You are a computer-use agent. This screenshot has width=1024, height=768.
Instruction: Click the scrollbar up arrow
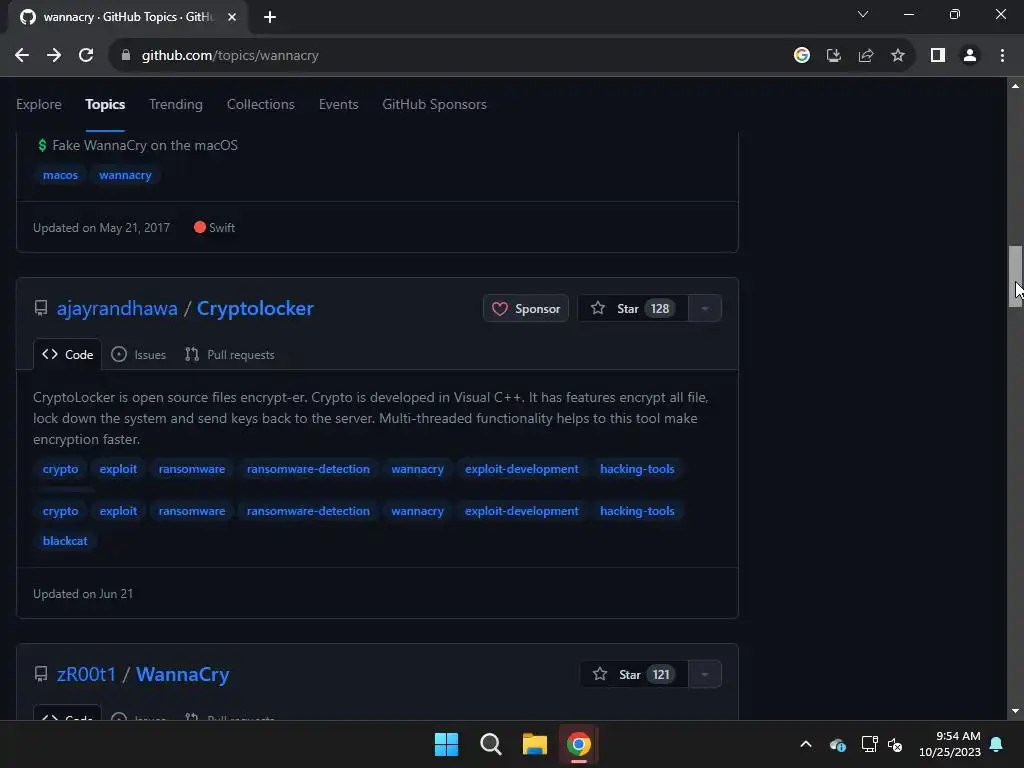1015,86
